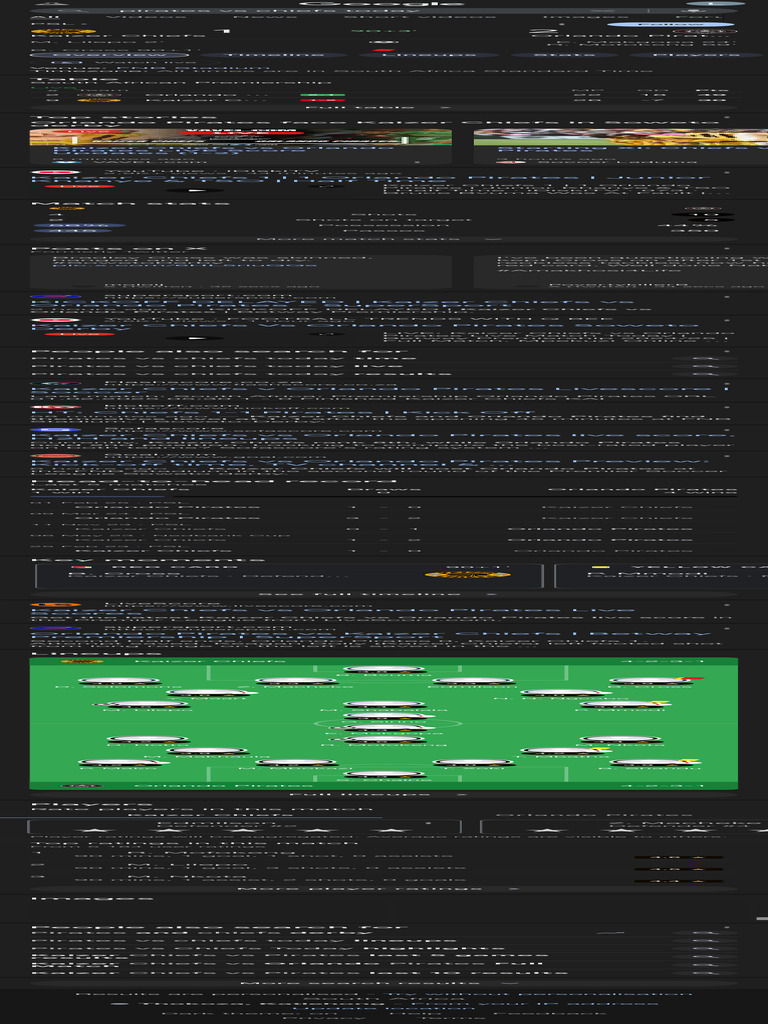
Task: Search "Pirates vs chiefs today live" suggestion
Action: coord(384,366)
